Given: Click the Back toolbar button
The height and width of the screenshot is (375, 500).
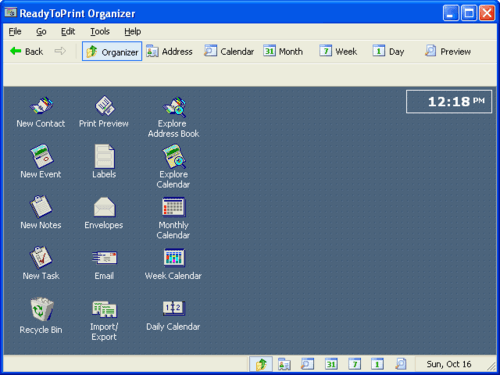Looking at the screenshot, I should click(27, 51).
